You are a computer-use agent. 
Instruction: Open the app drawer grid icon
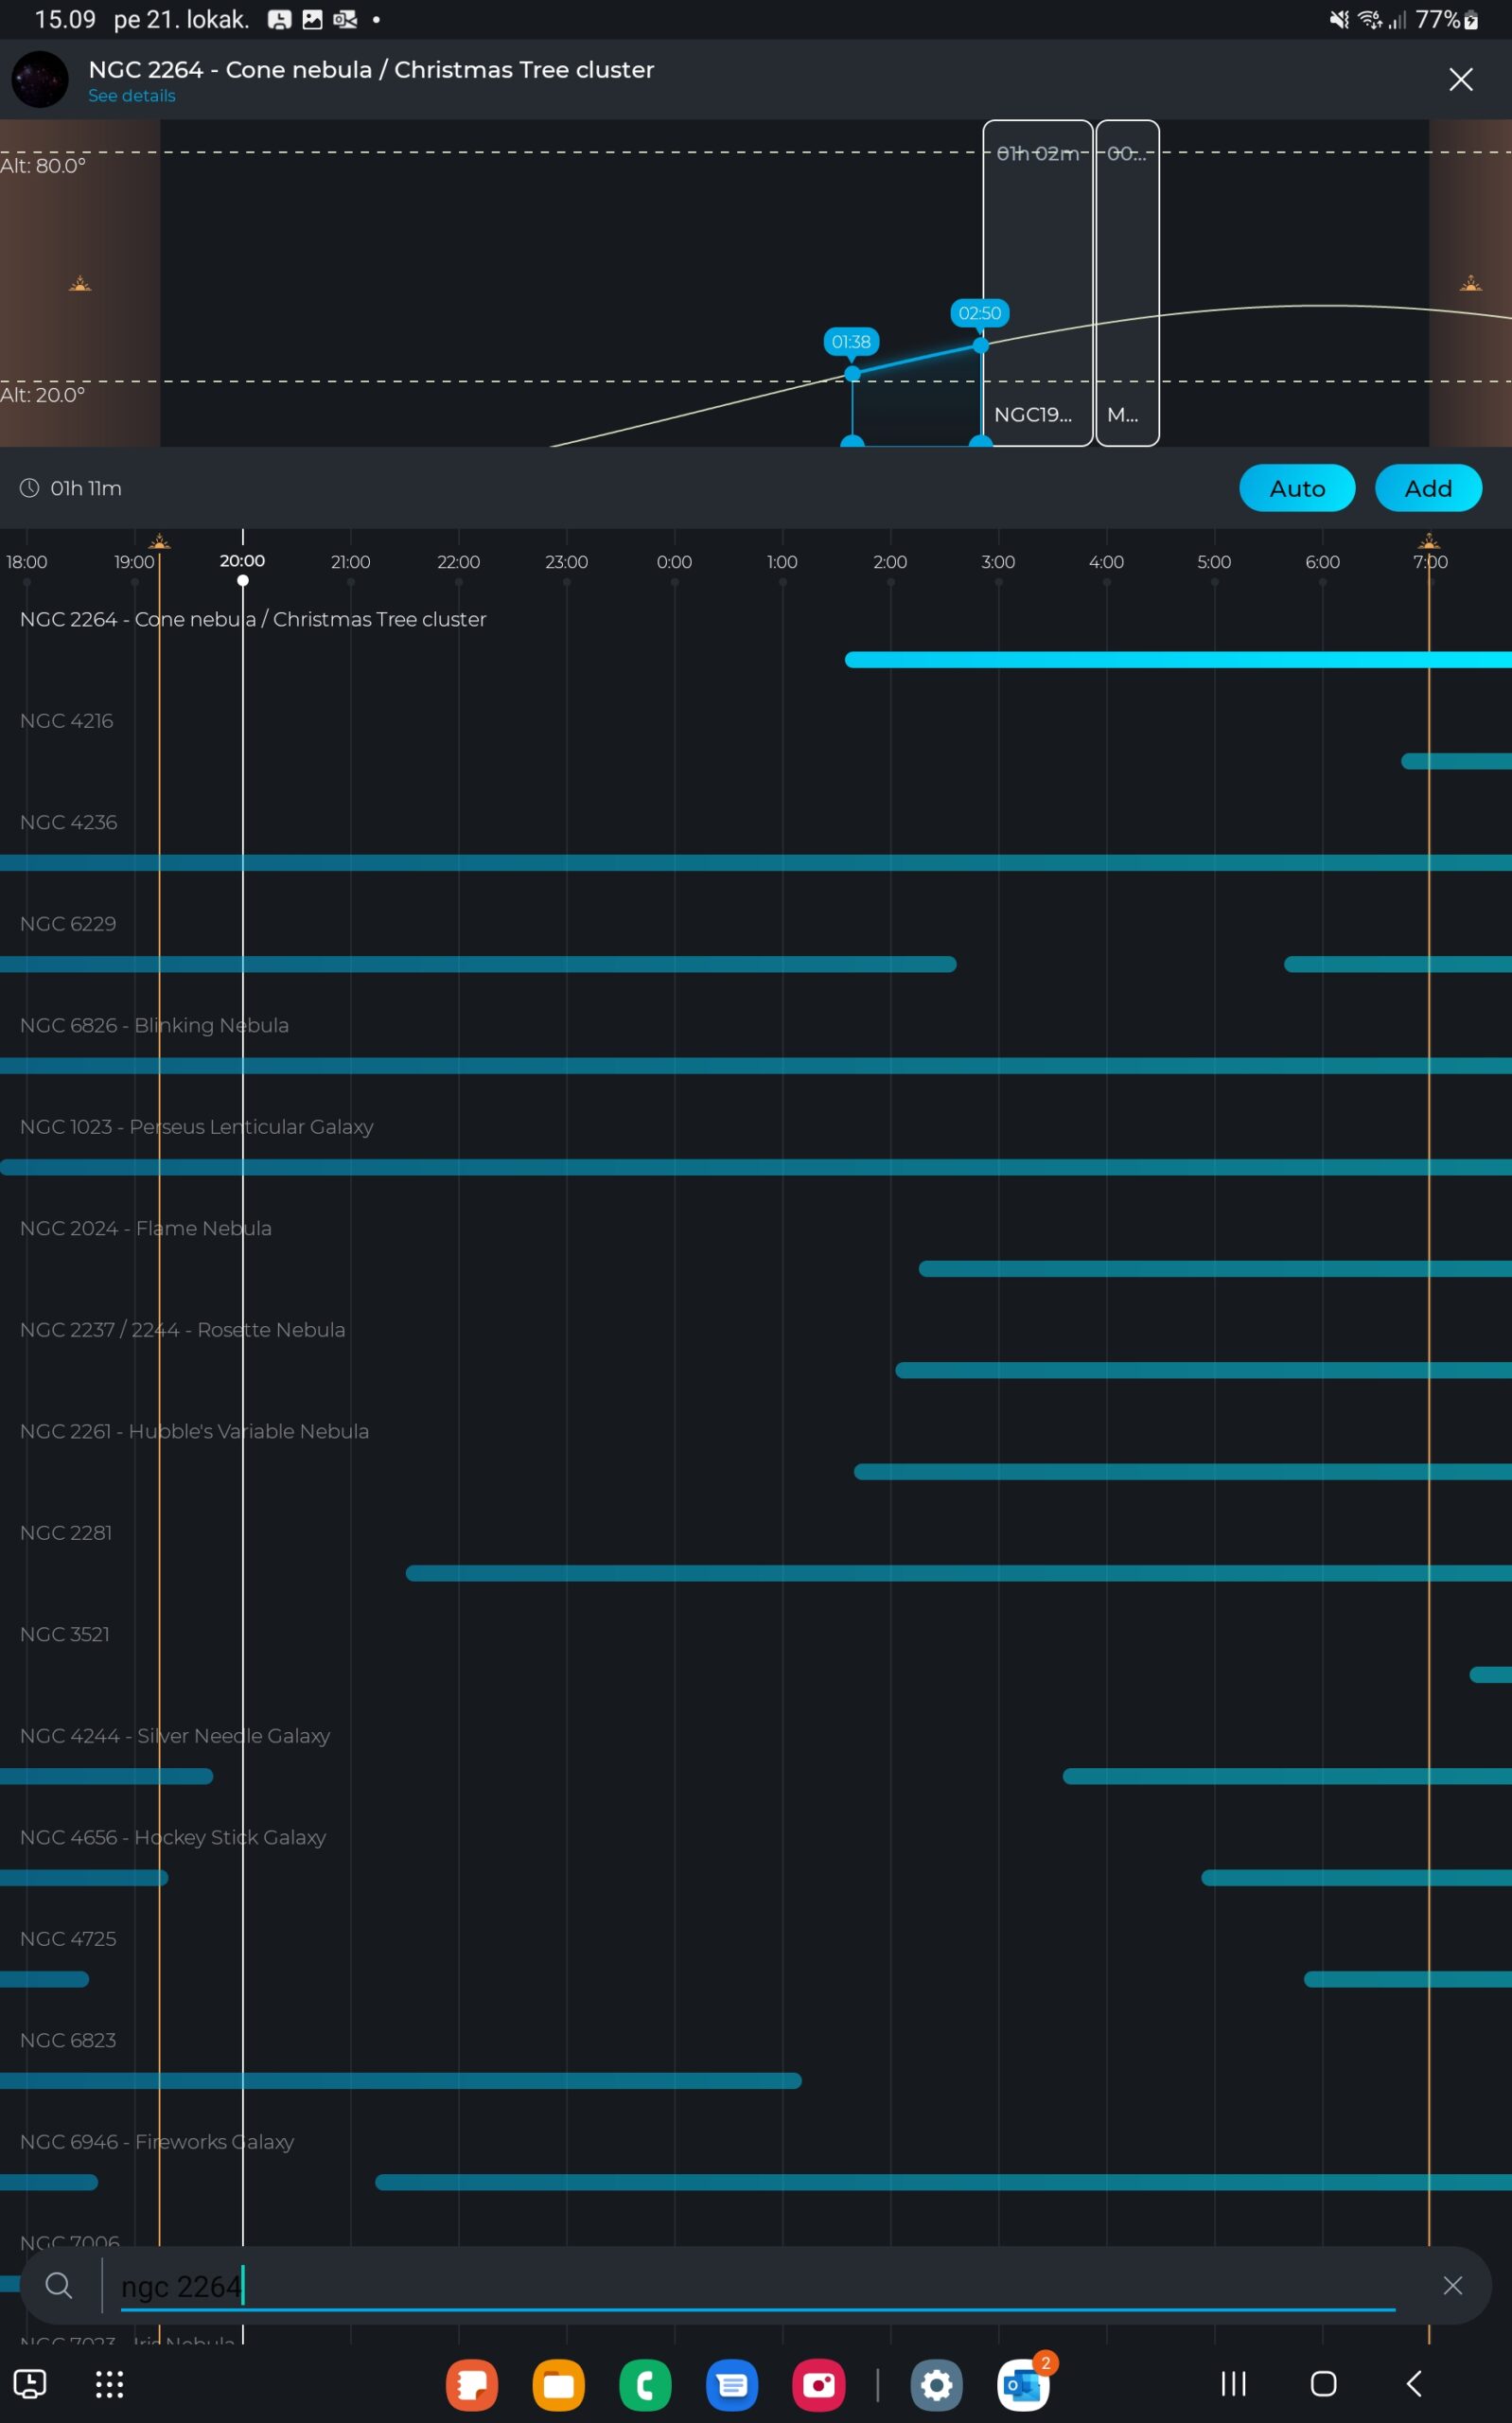109,2385
